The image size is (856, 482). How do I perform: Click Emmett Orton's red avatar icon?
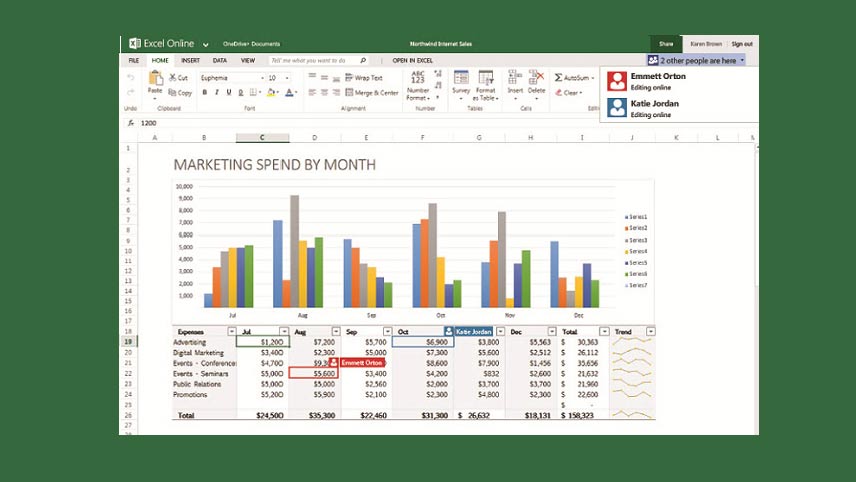click(618, 80)
